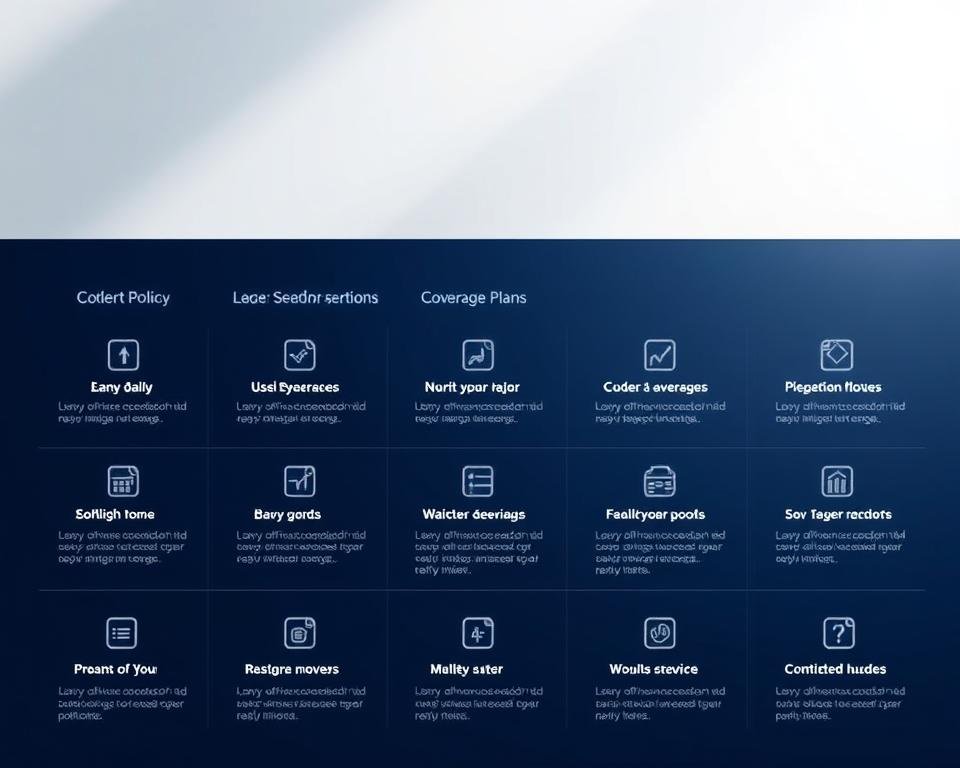Open the graph icon above Bavy gords
The width and height of the screenshot is (960, 768).
pyautogui.click(x=300, y=481)
